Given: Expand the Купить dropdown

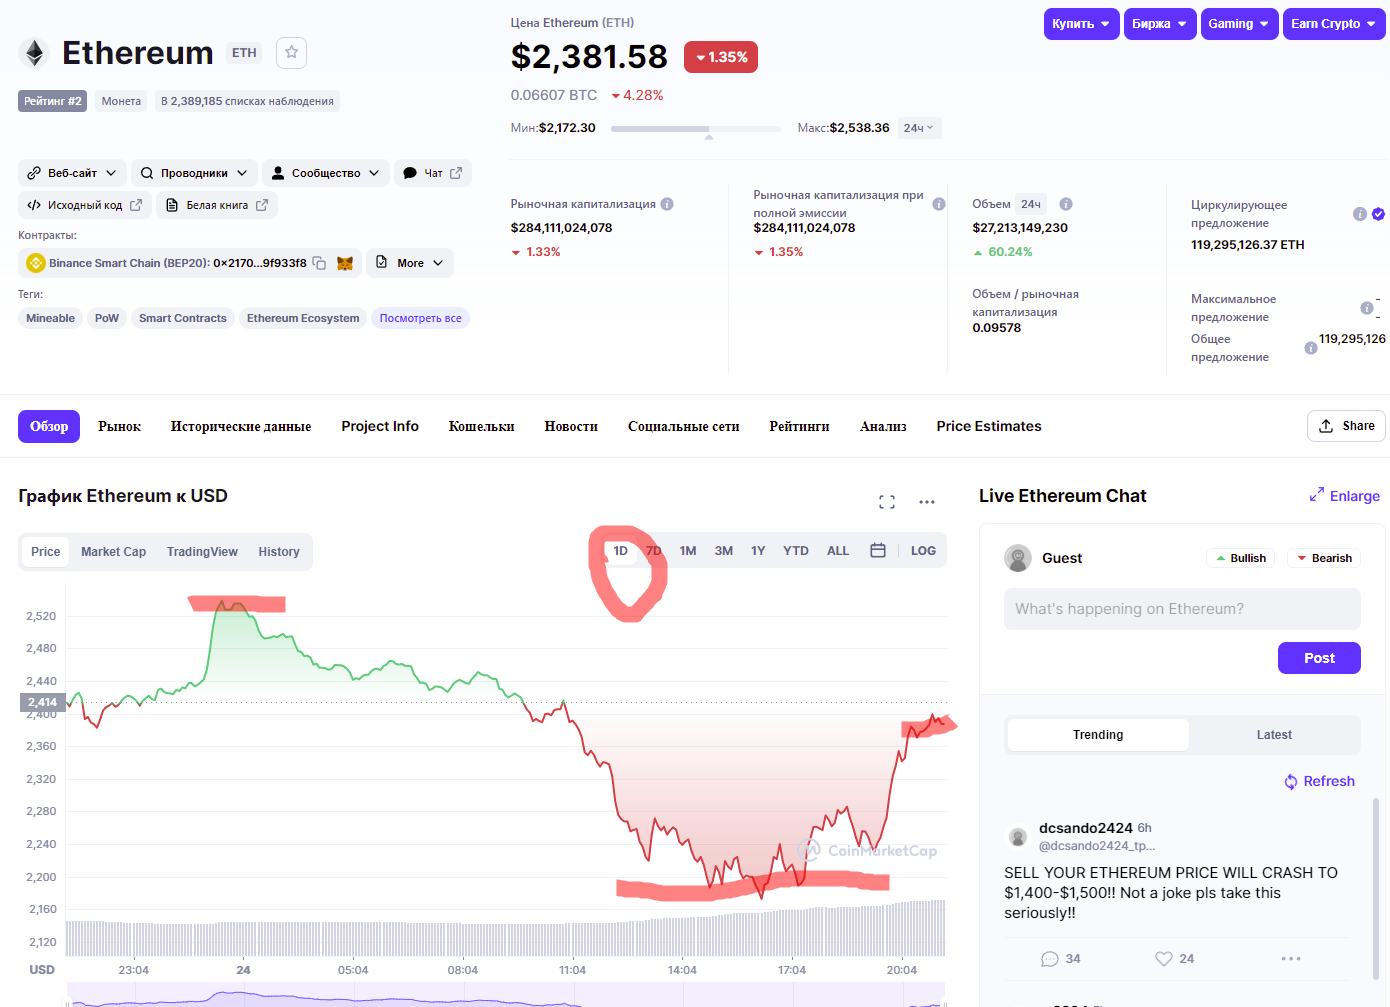Looking at the screenshot, I should click(1081, 24).
